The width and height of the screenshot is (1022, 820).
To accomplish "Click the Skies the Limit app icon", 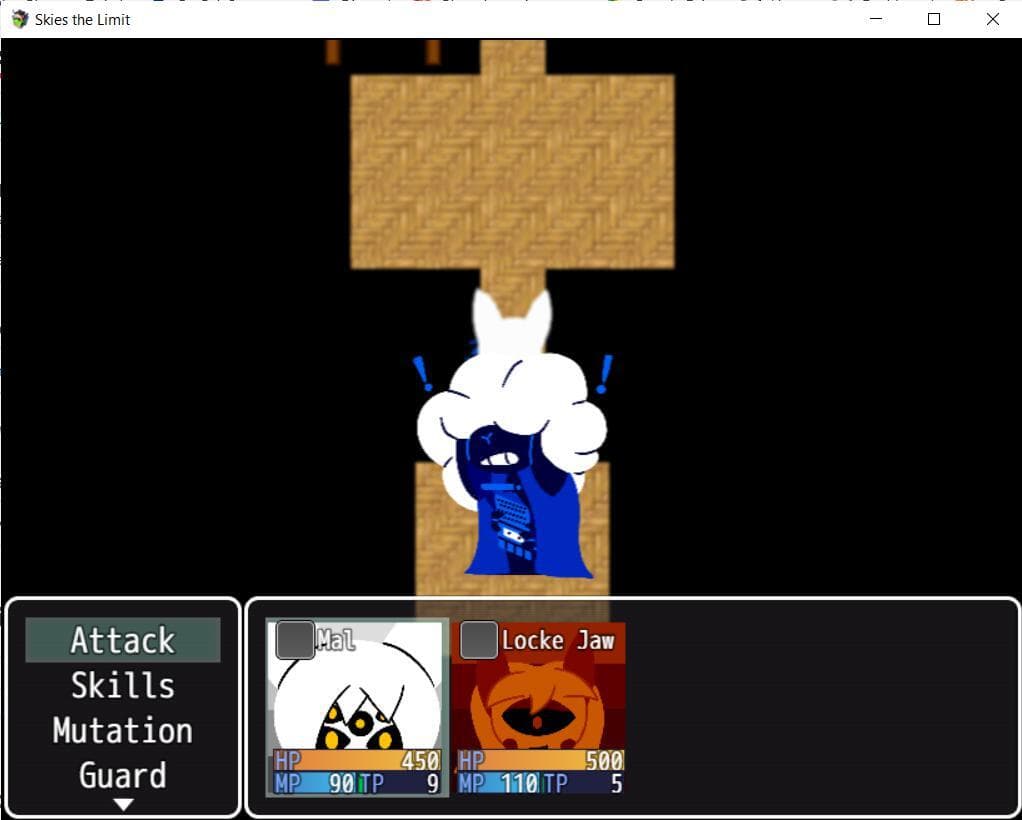I will 20,20.
